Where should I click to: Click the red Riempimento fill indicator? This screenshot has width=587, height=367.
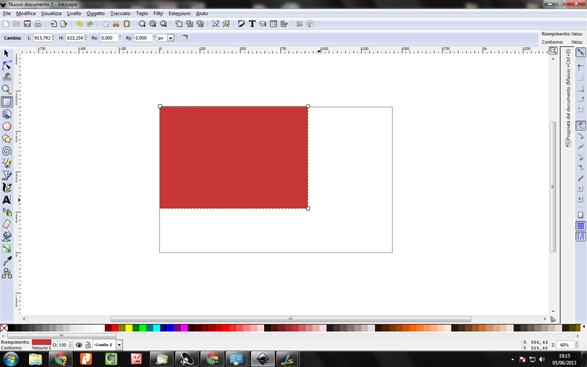[x=41, y=342]
